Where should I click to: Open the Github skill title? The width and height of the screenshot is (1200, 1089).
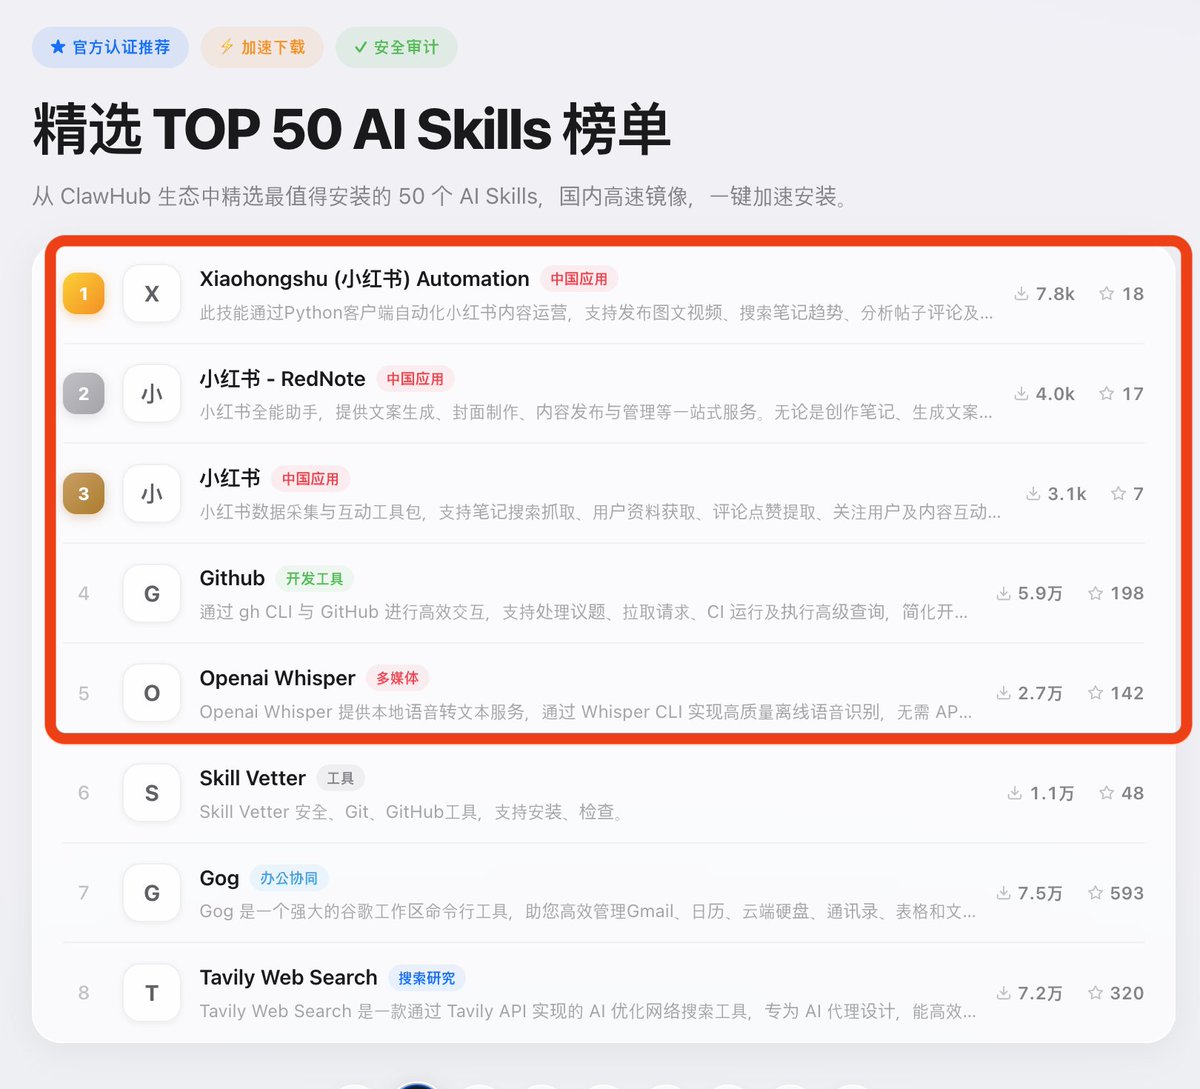click(x=232, y=578)
